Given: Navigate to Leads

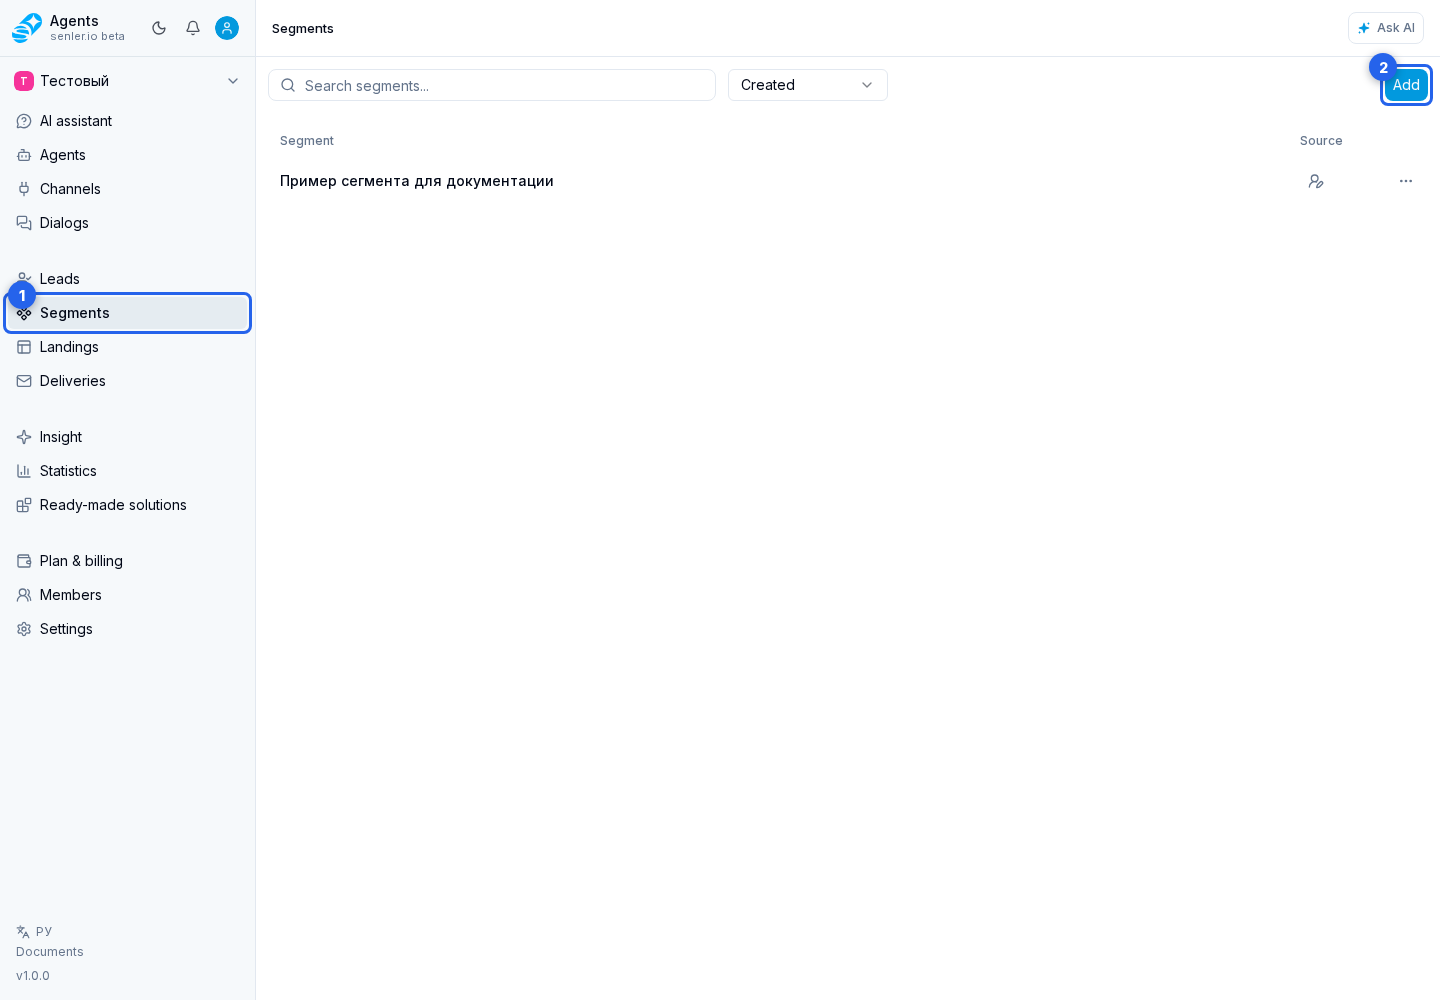Looking at the screenshot, I should point(127,279).
